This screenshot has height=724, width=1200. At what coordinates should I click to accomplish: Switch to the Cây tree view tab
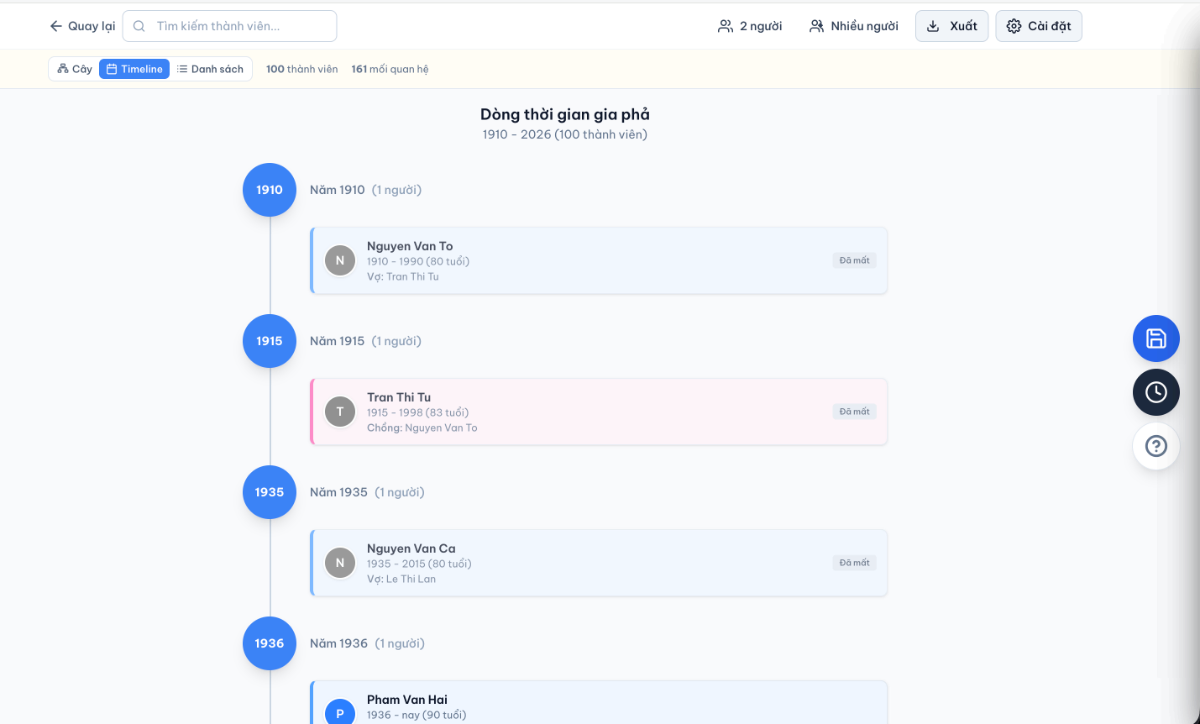(x=75, y=69)
